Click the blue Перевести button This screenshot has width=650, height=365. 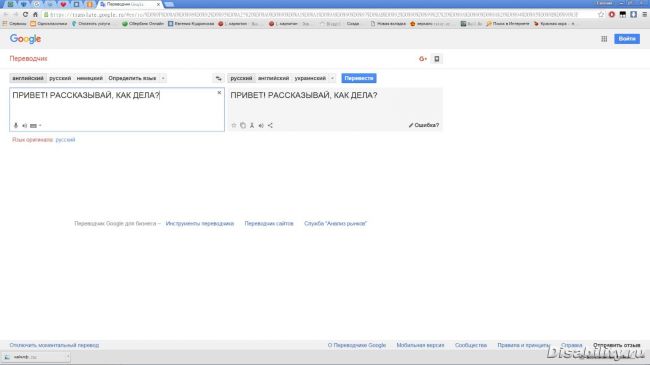click(x=359, y=78)
